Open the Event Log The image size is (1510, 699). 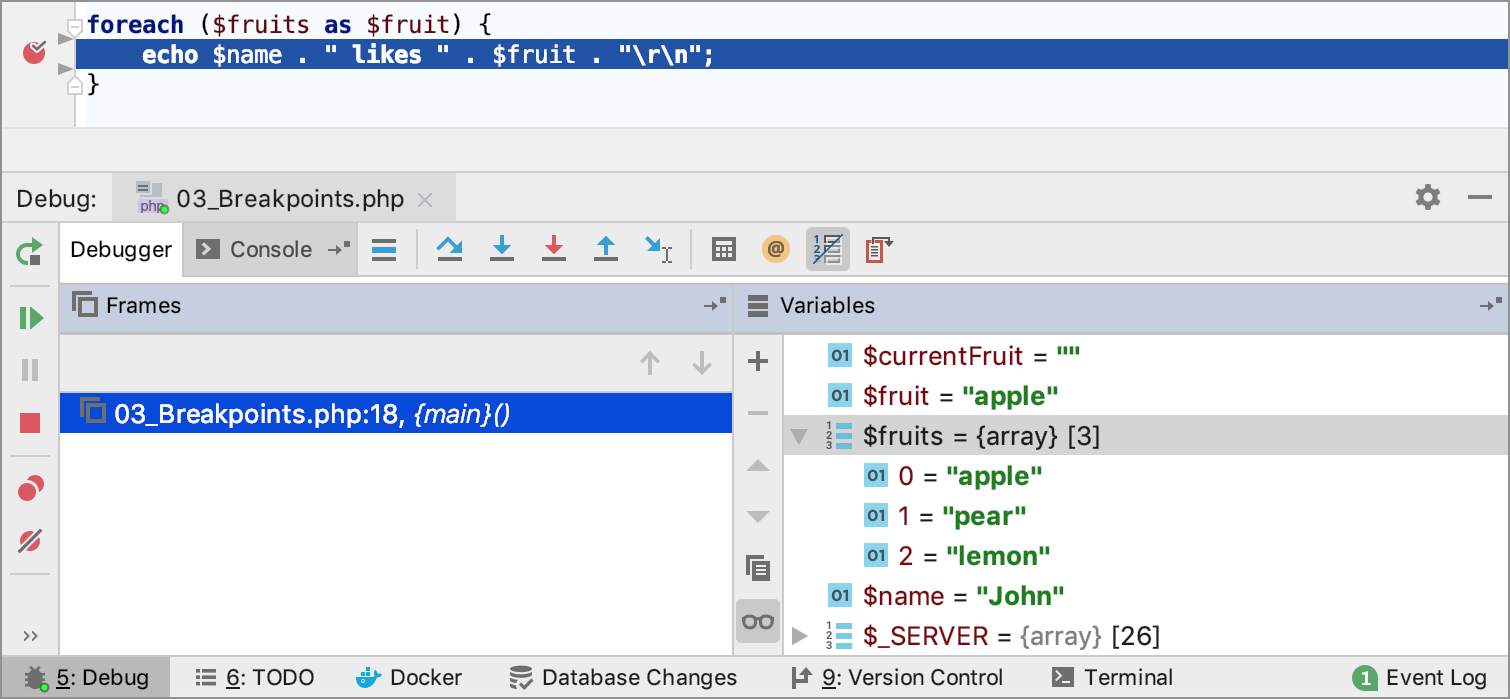pos(1420,678)
